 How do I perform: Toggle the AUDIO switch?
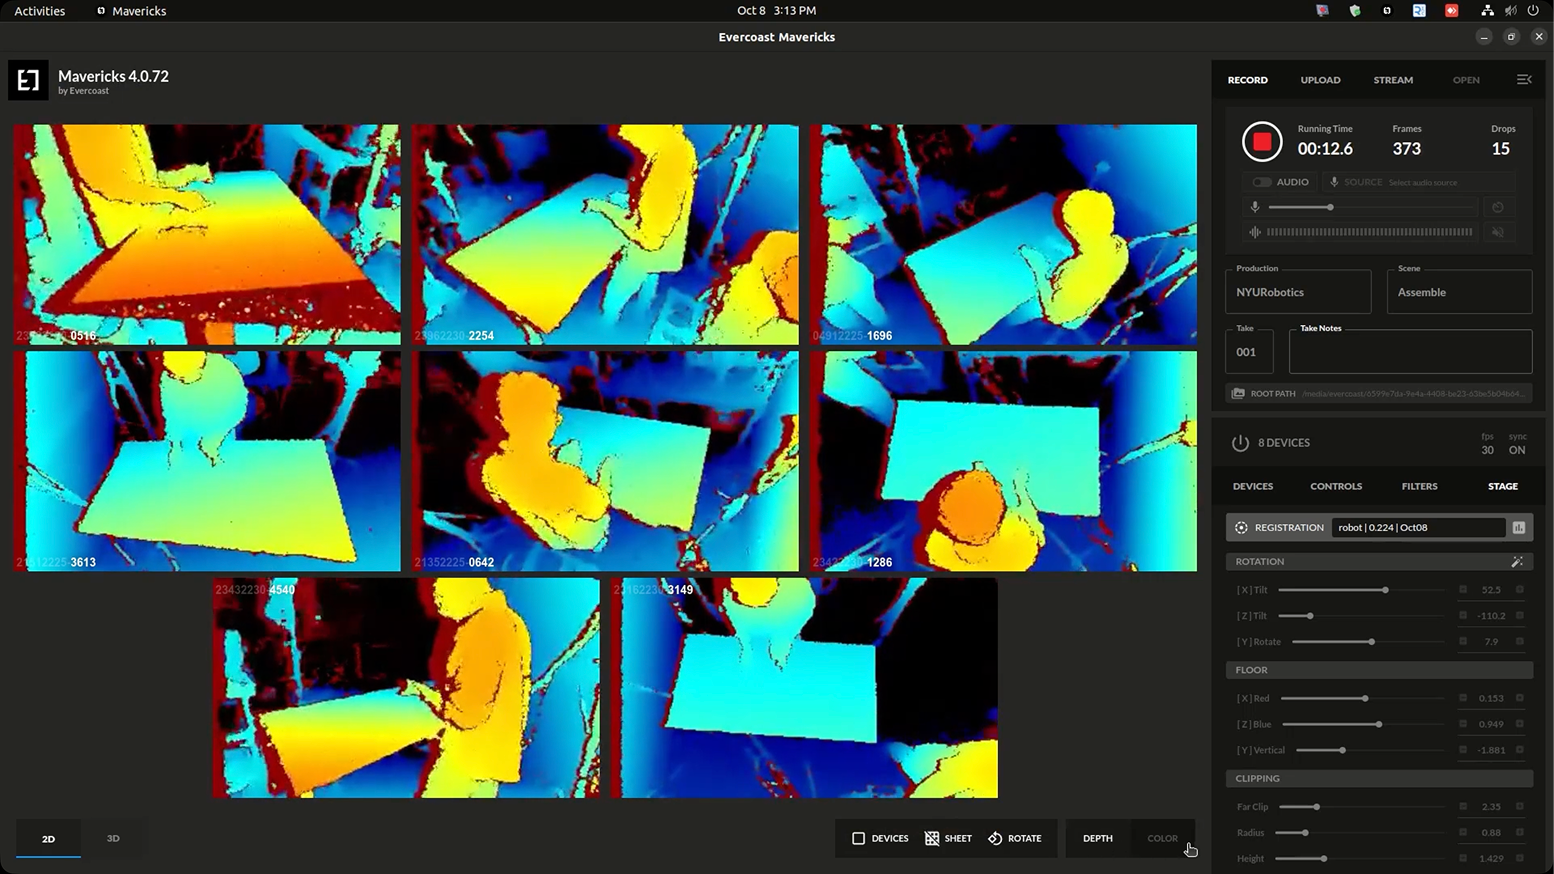coord(1262,182)
